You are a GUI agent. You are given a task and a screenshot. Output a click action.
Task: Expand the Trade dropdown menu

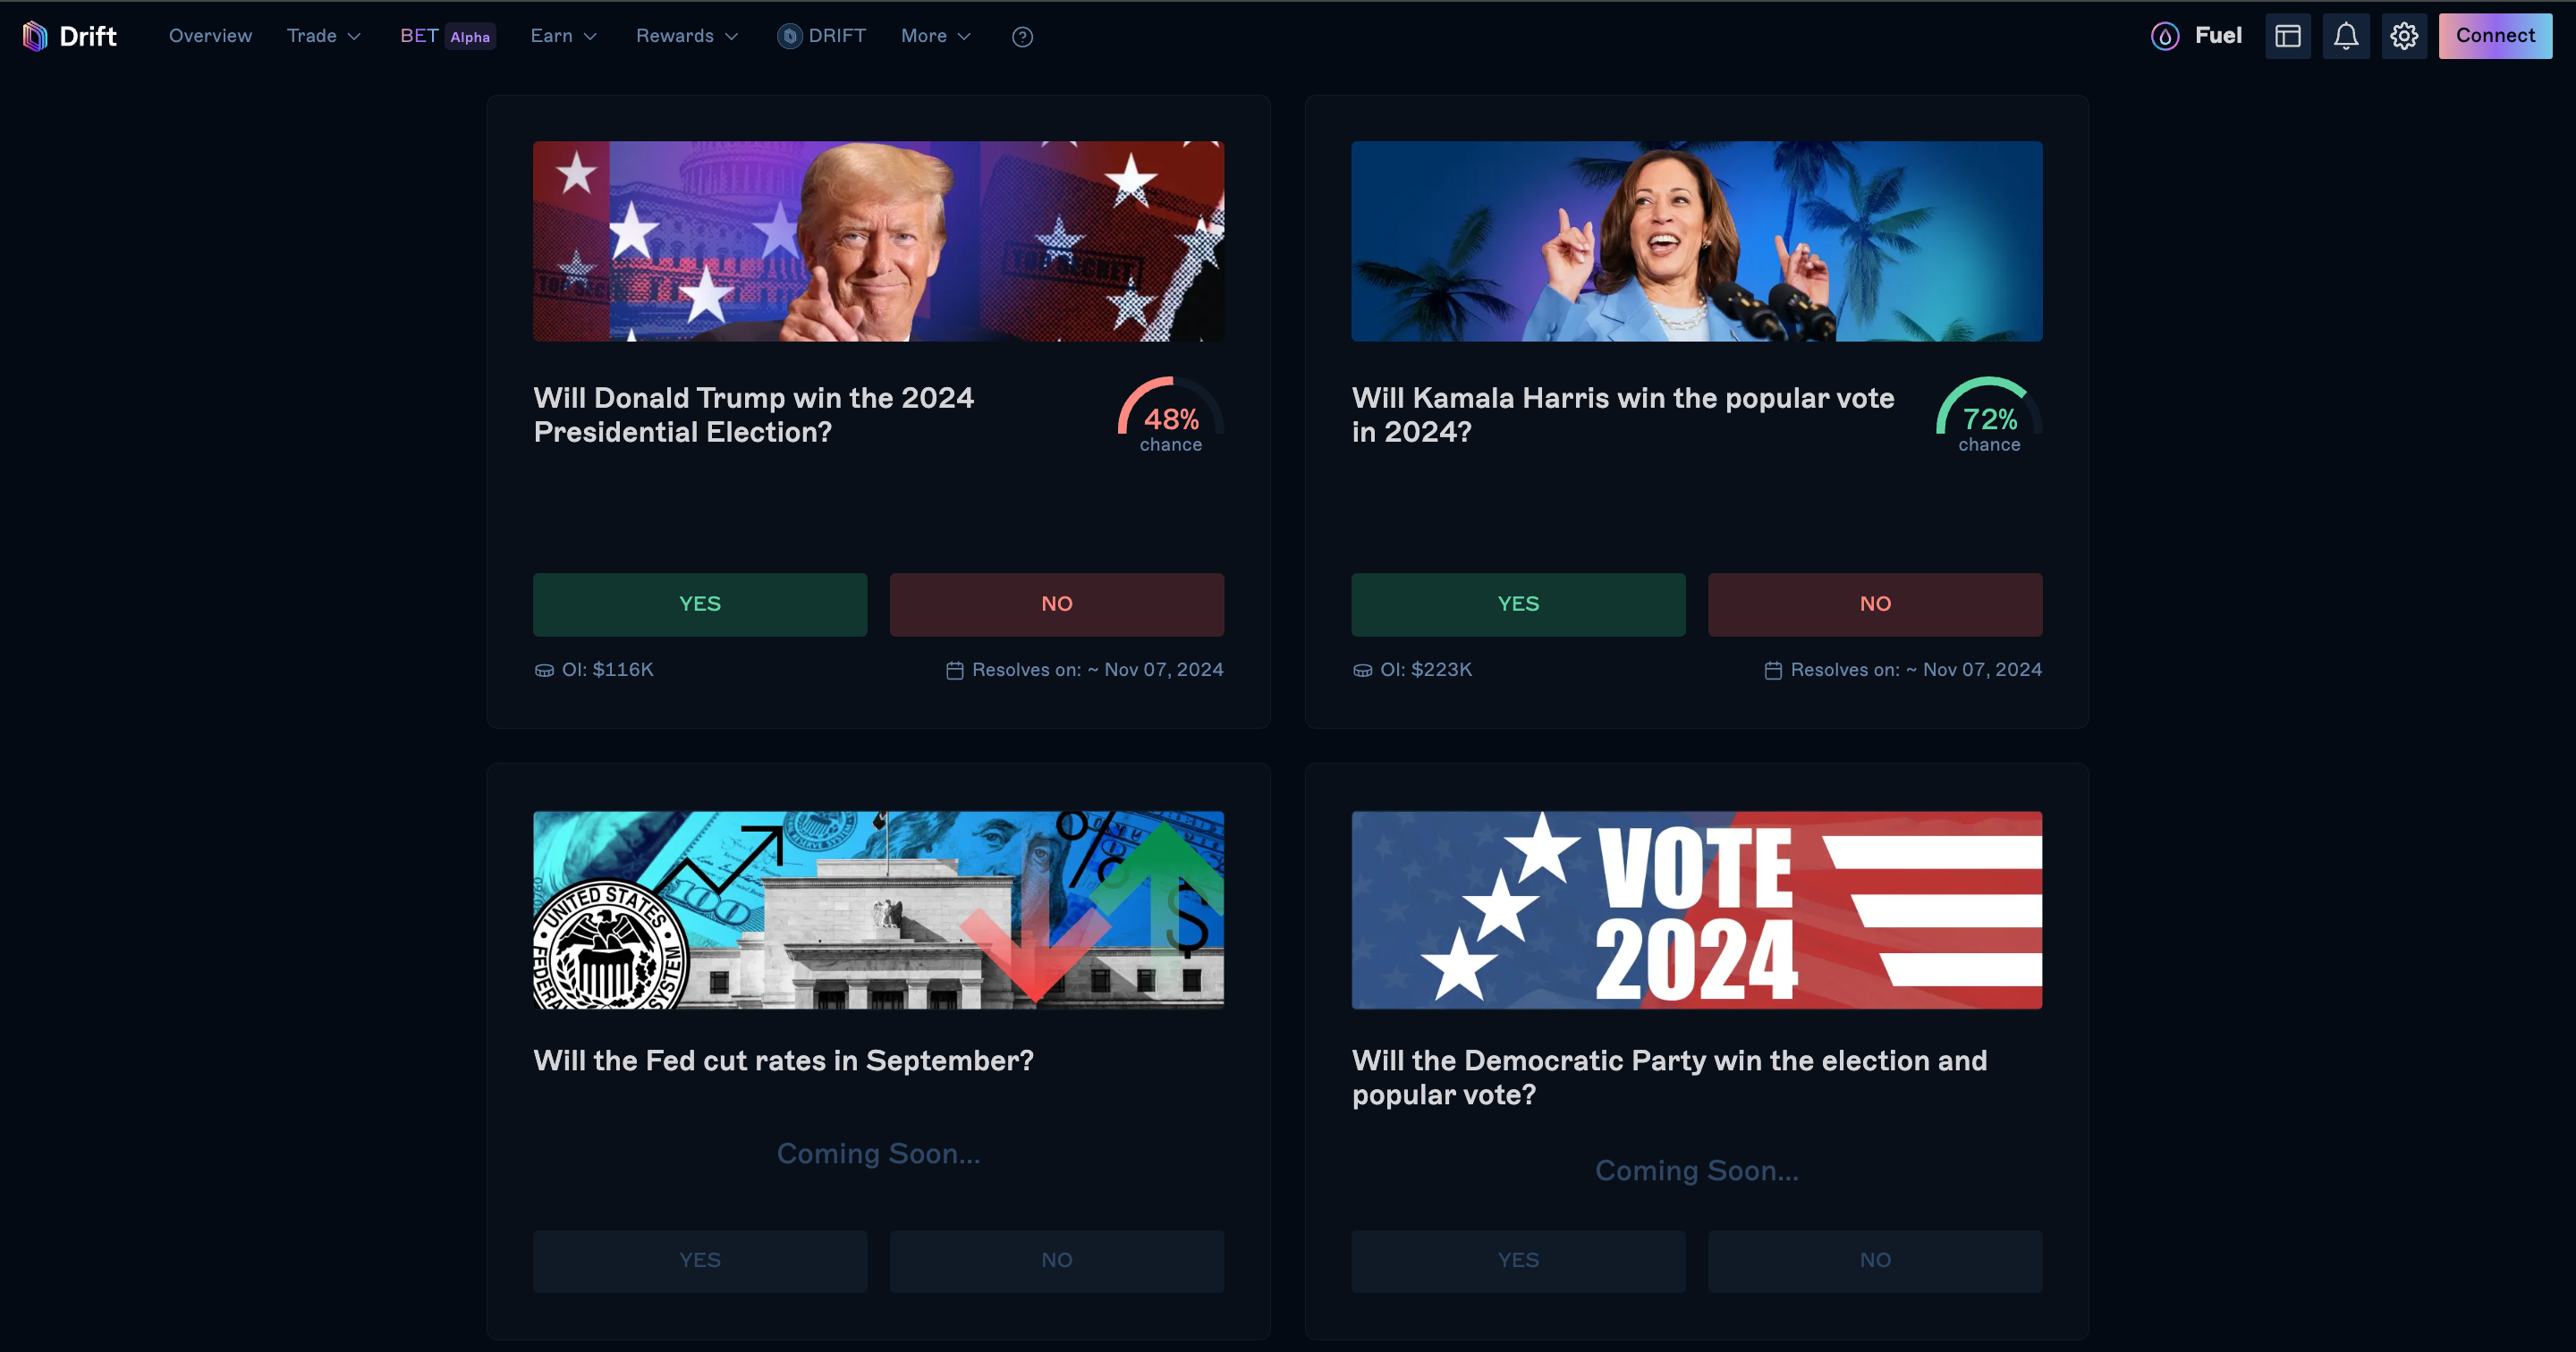324,36
